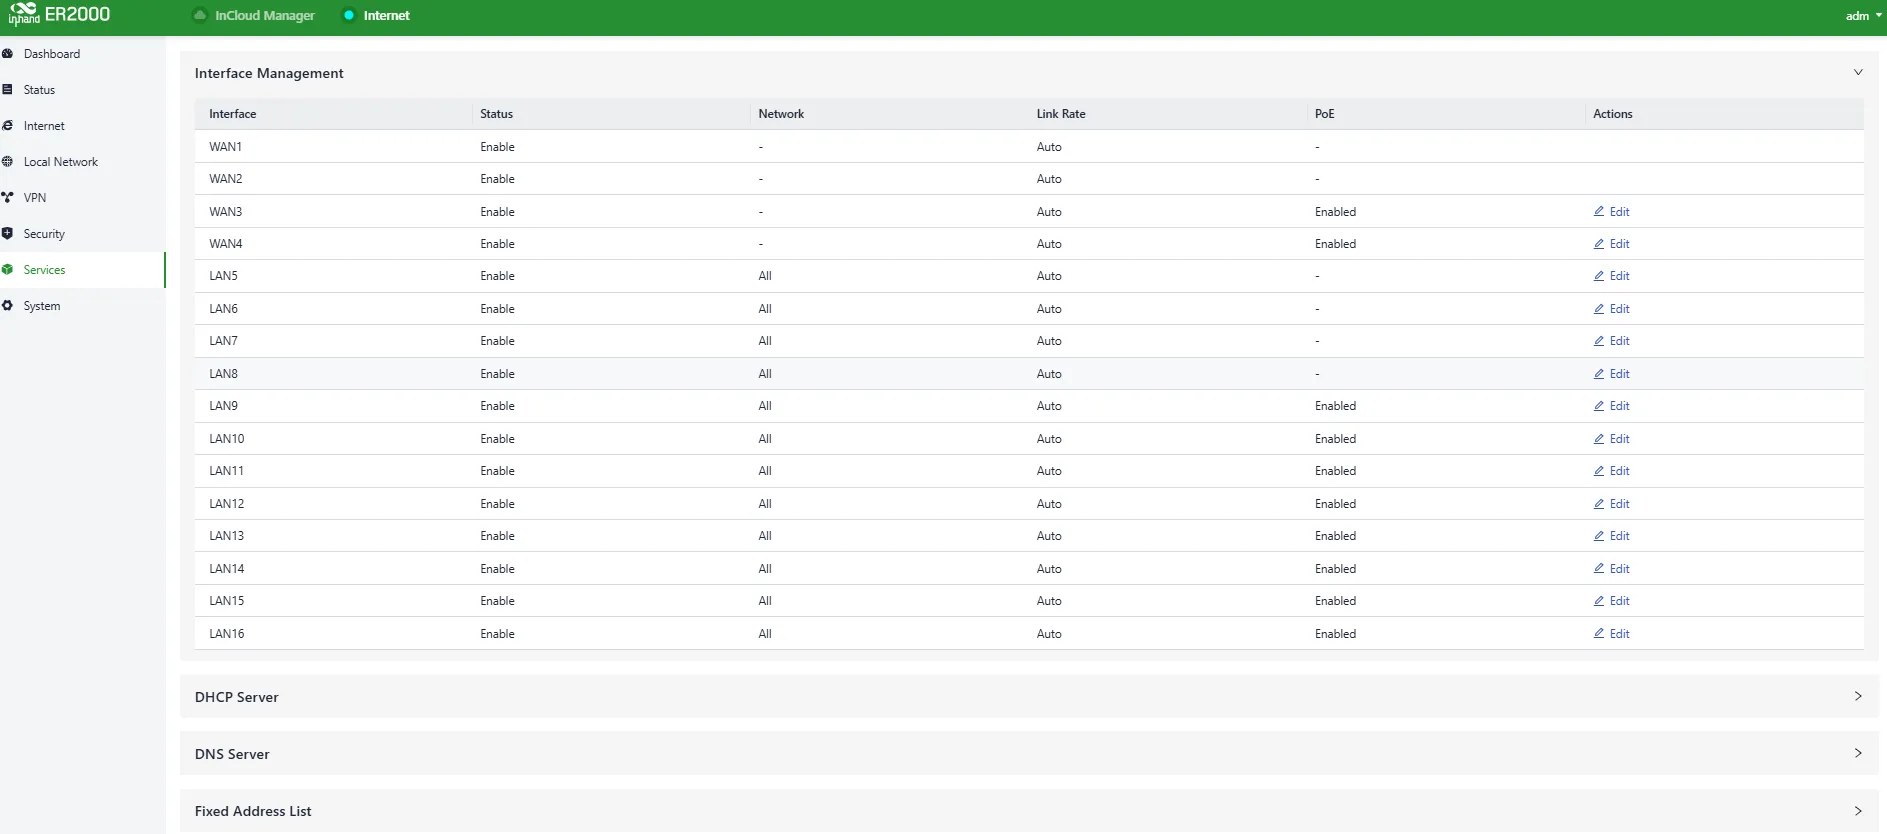Edit the LAN14 interface
This screenshot has height=834, width=1887.
click(x=1611, y=568)
